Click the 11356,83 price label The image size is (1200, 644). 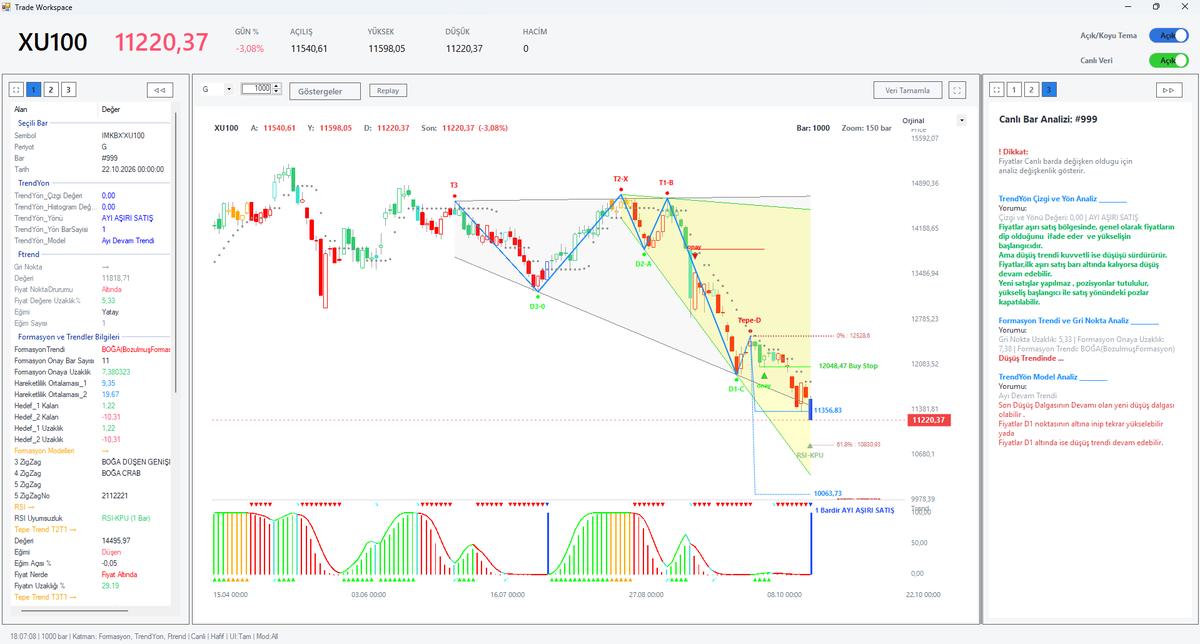[x=828, y=410]
